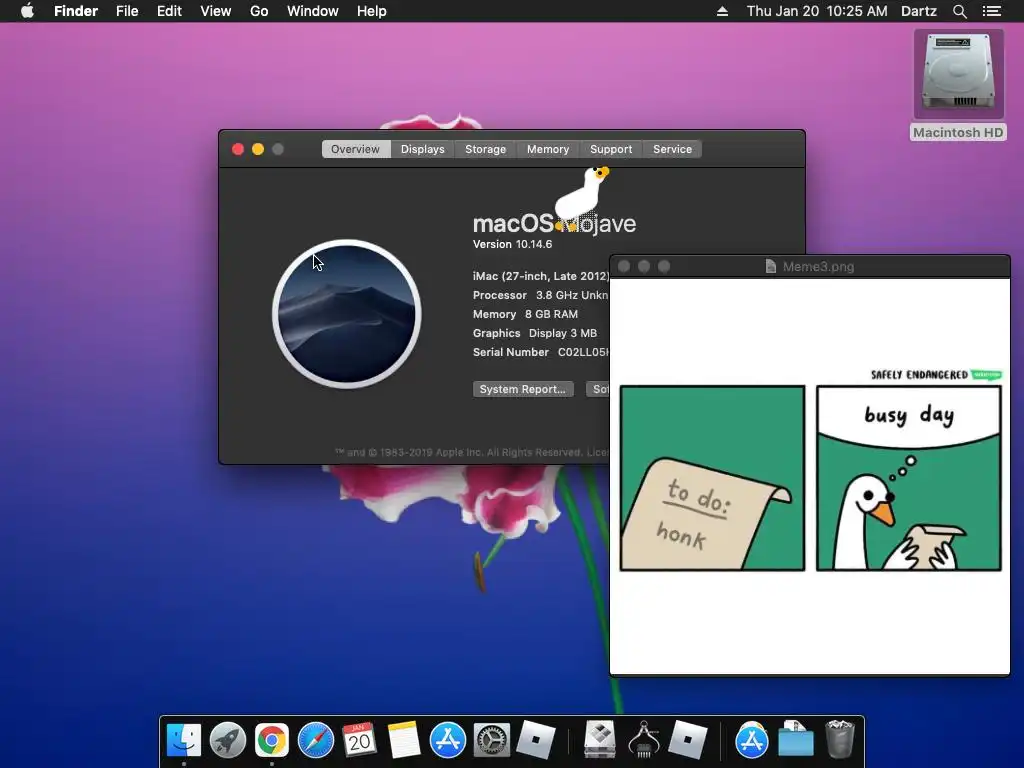Viewport: 1024px width, 768px height.
Task: Open System Information chip icon in Dock
Action: tap(644, 740)
